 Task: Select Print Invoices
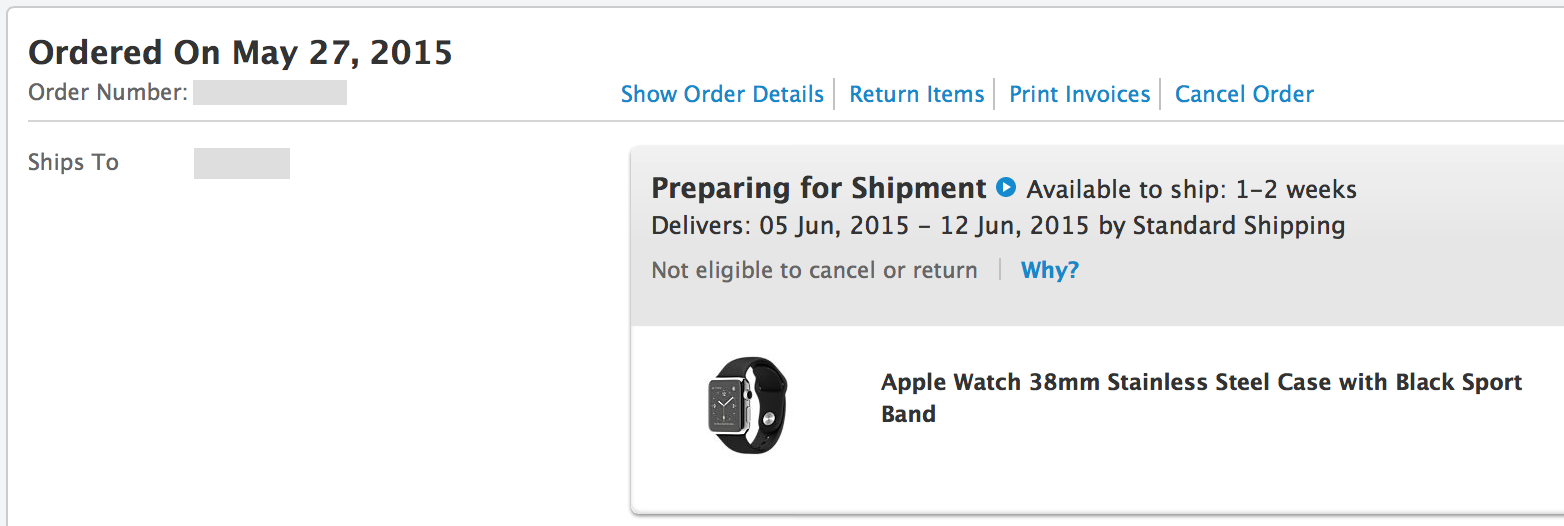click(x=1079, y=94)
